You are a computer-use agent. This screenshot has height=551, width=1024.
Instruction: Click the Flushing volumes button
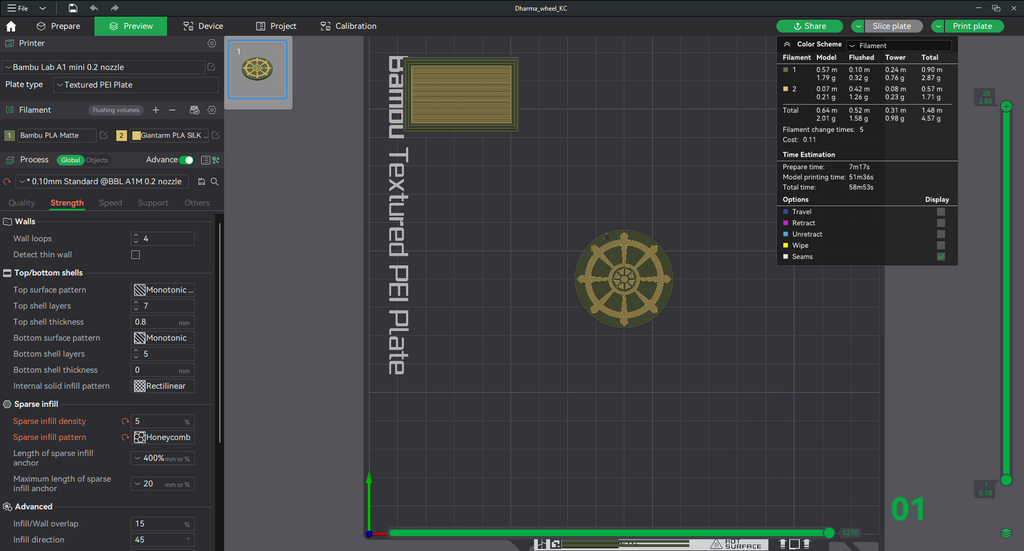click(x=116, y=110)
